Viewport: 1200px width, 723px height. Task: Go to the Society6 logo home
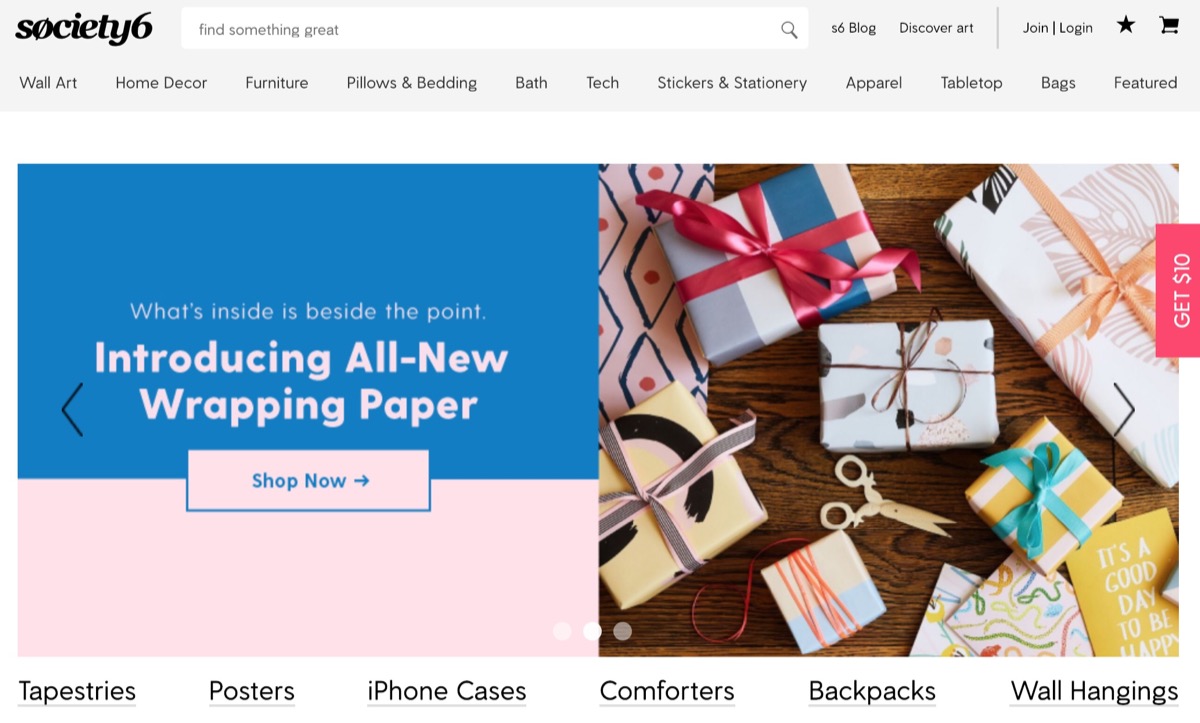pos(83,29)
